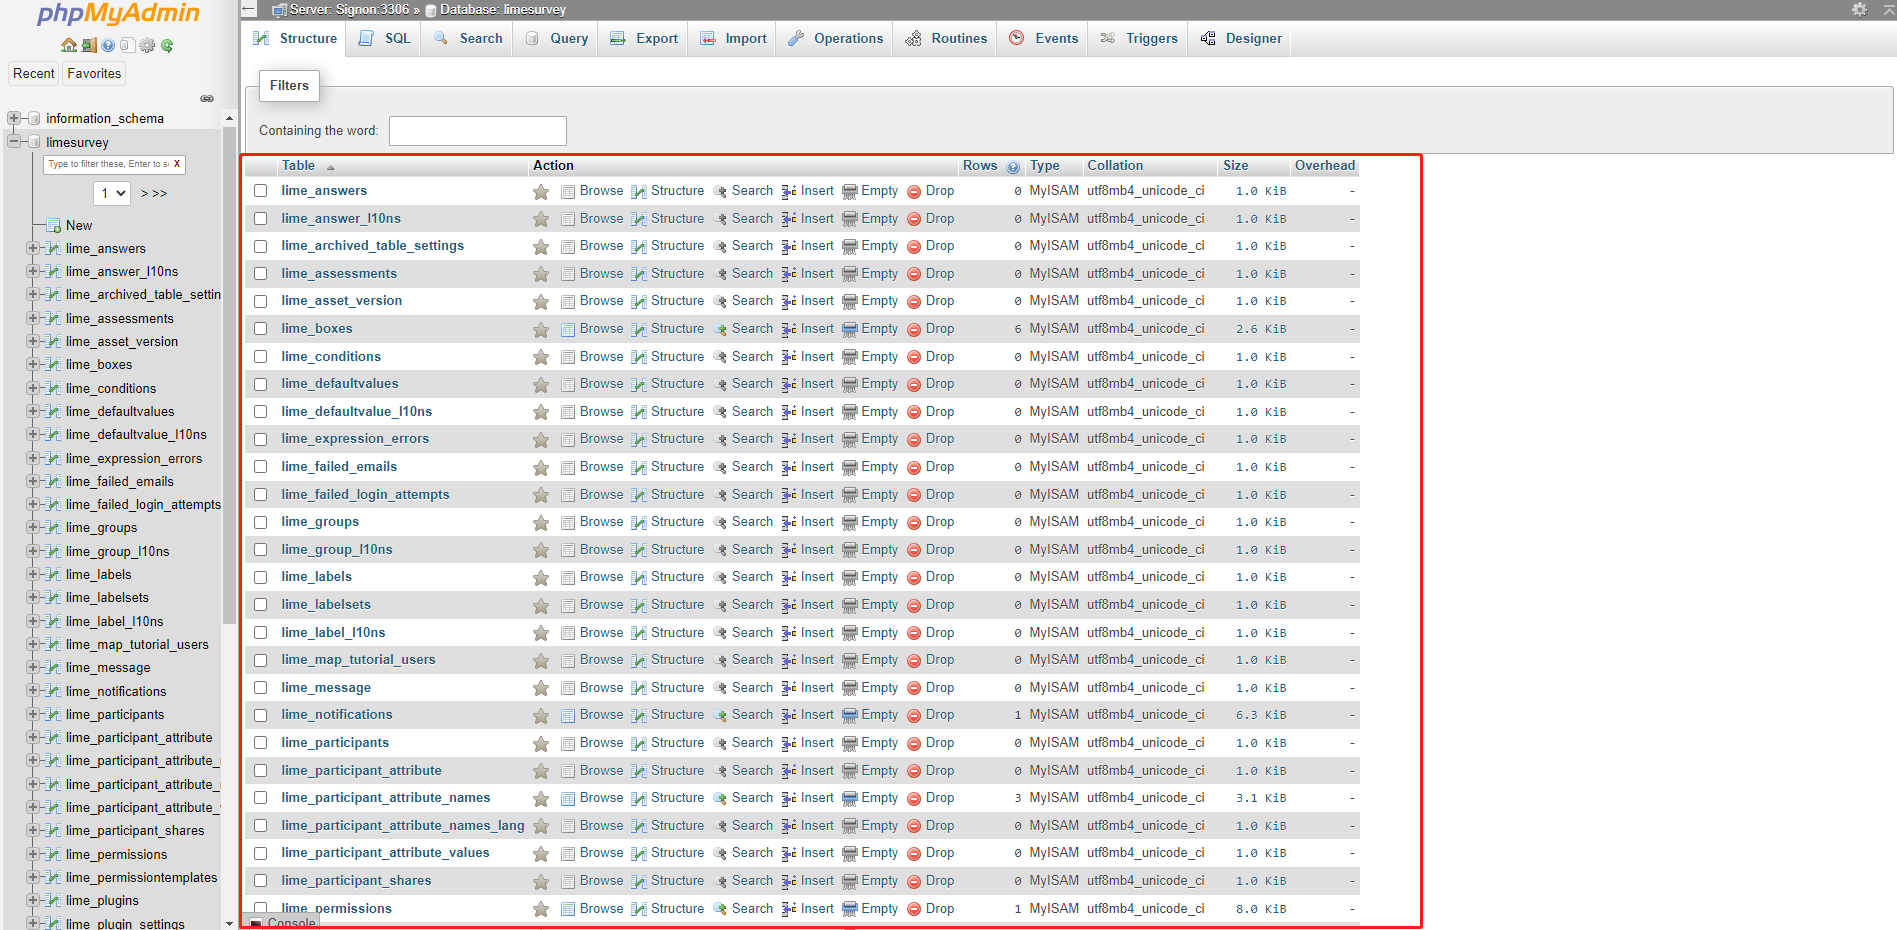1897x930 pixels.
Task: Switch to the Triggers tab
Action: tap(1138, 38)
